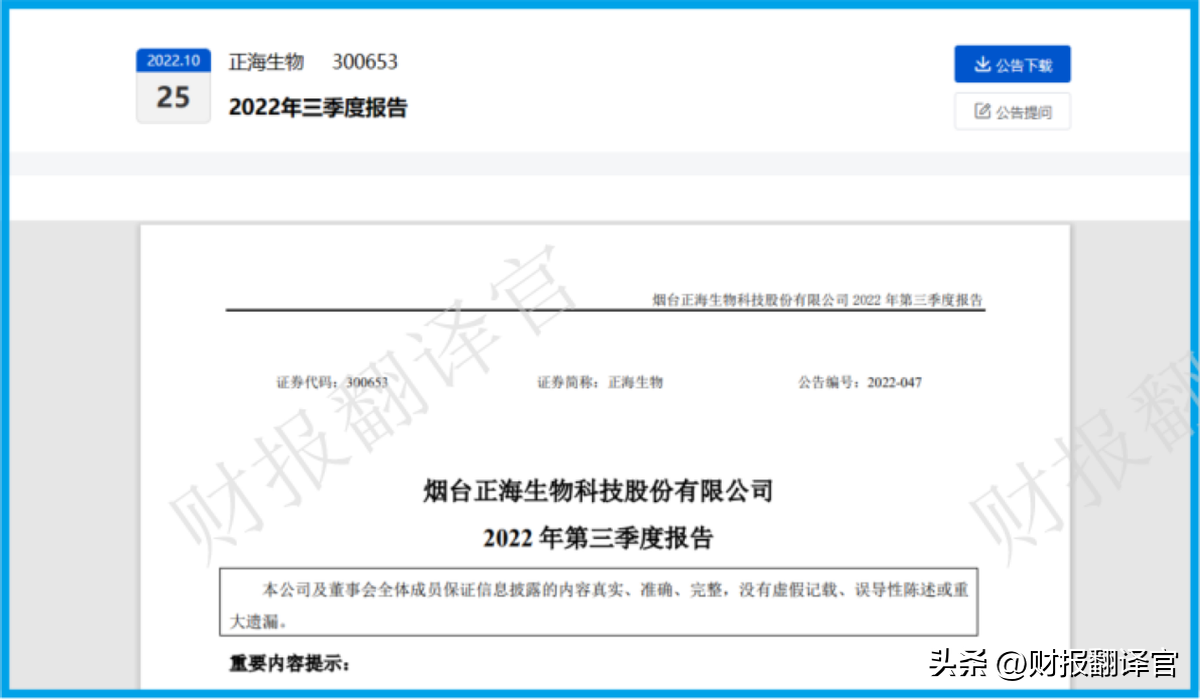Click the document running header "烟台正海生物科技股份有限公司 2022 年第三季度报告"
1200x699 pixels.
818,299
